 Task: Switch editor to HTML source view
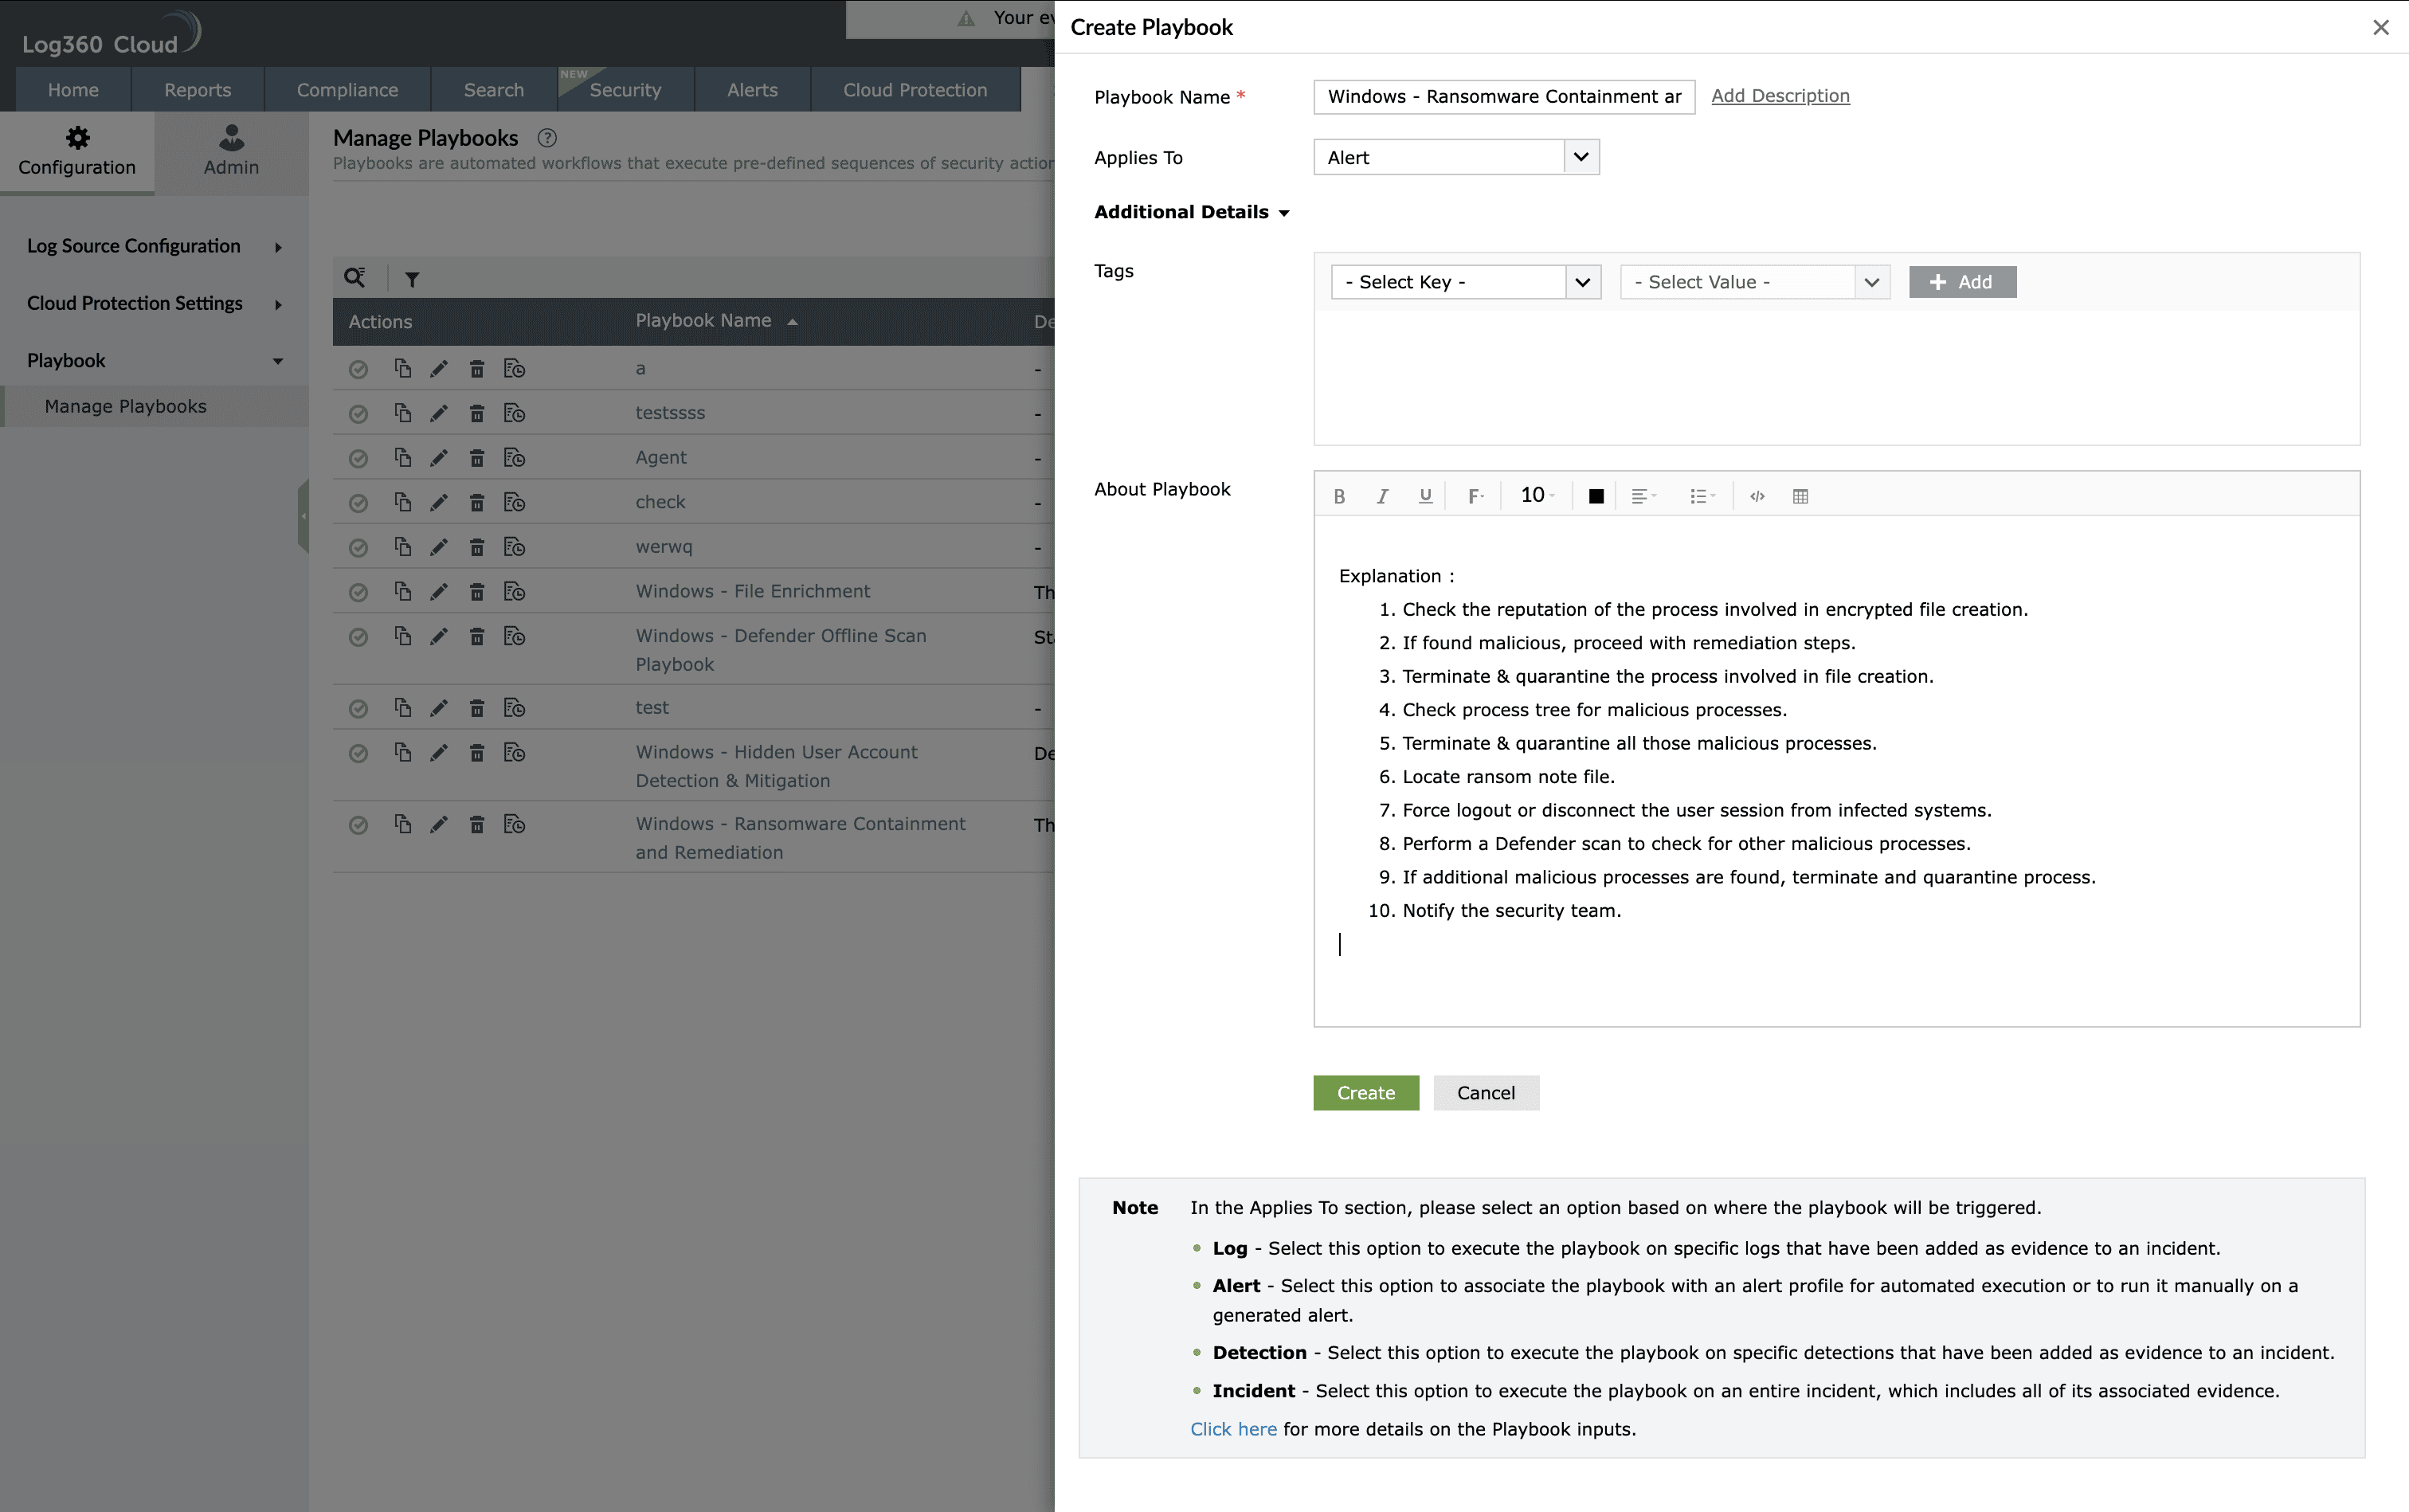click(1757, 496)
